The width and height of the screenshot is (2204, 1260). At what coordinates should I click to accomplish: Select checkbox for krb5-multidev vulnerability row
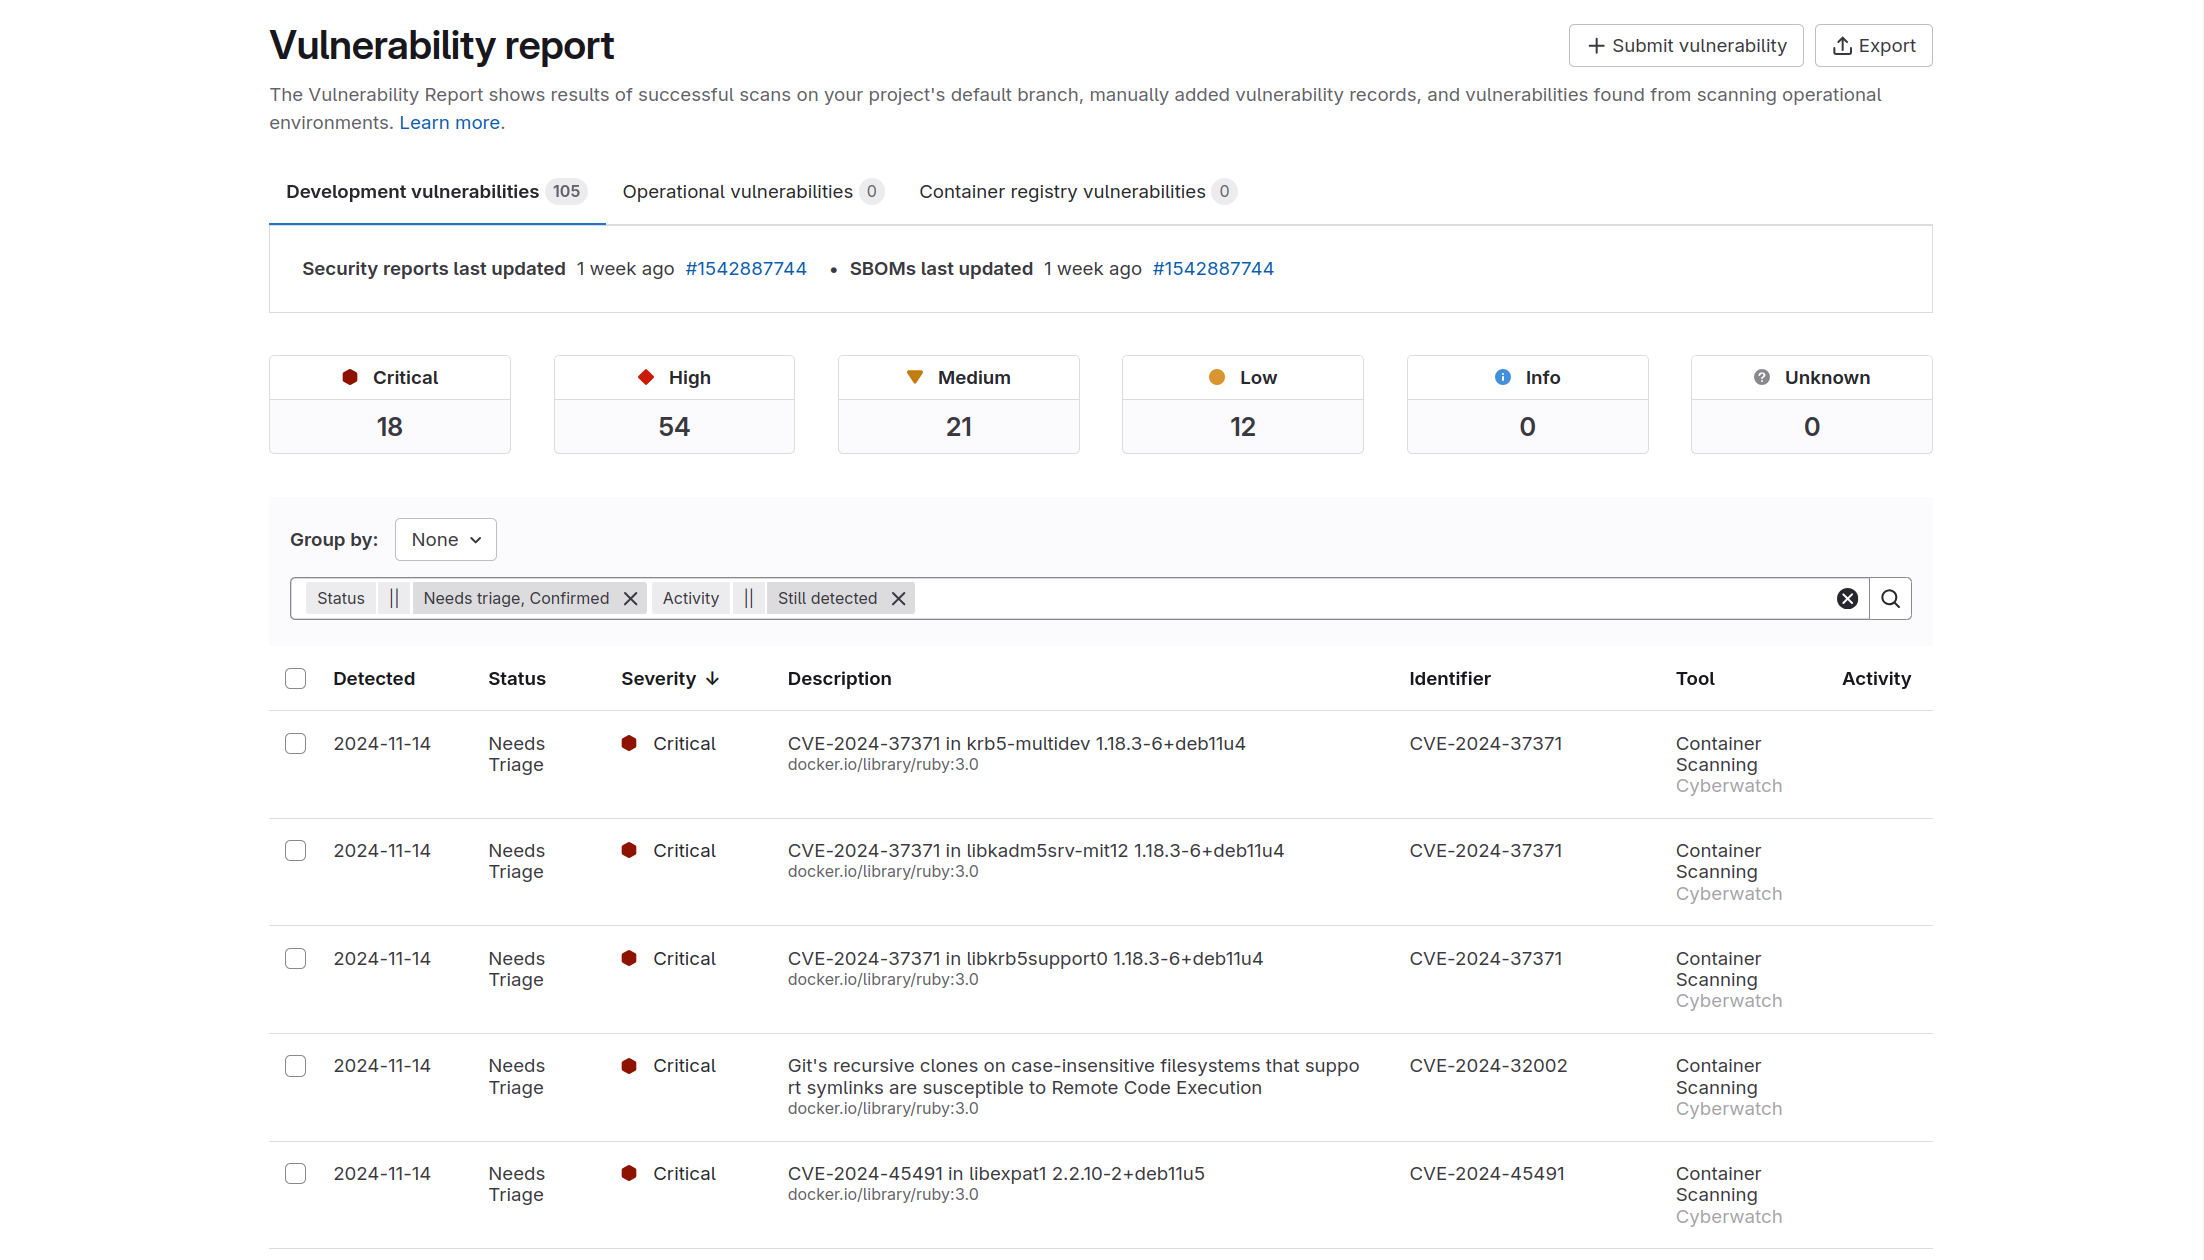(295, 744)
